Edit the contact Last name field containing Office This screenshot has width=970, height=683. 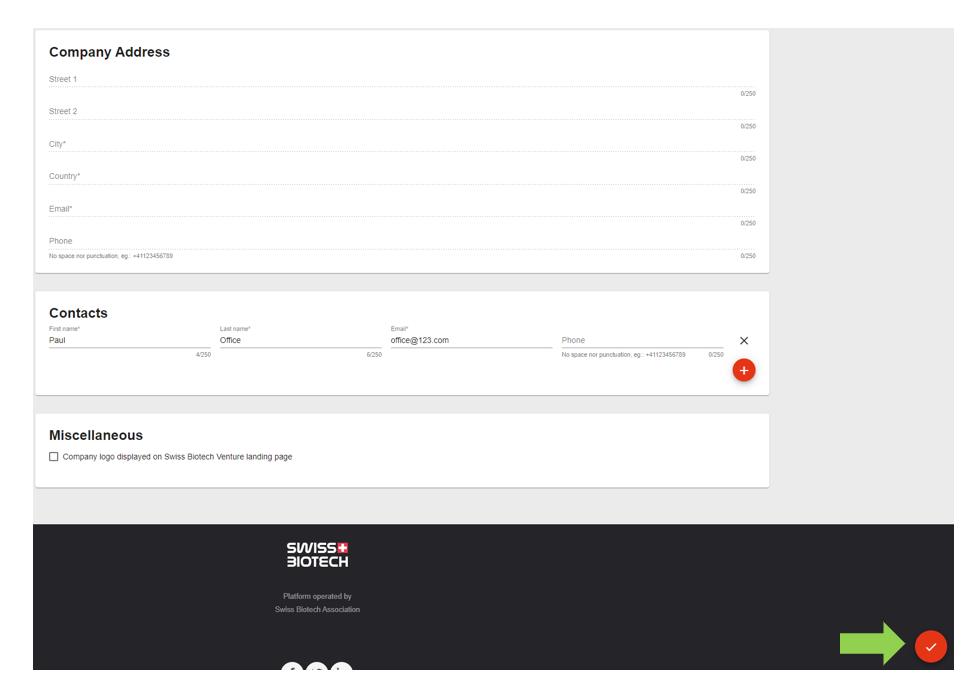click(300, 340)
